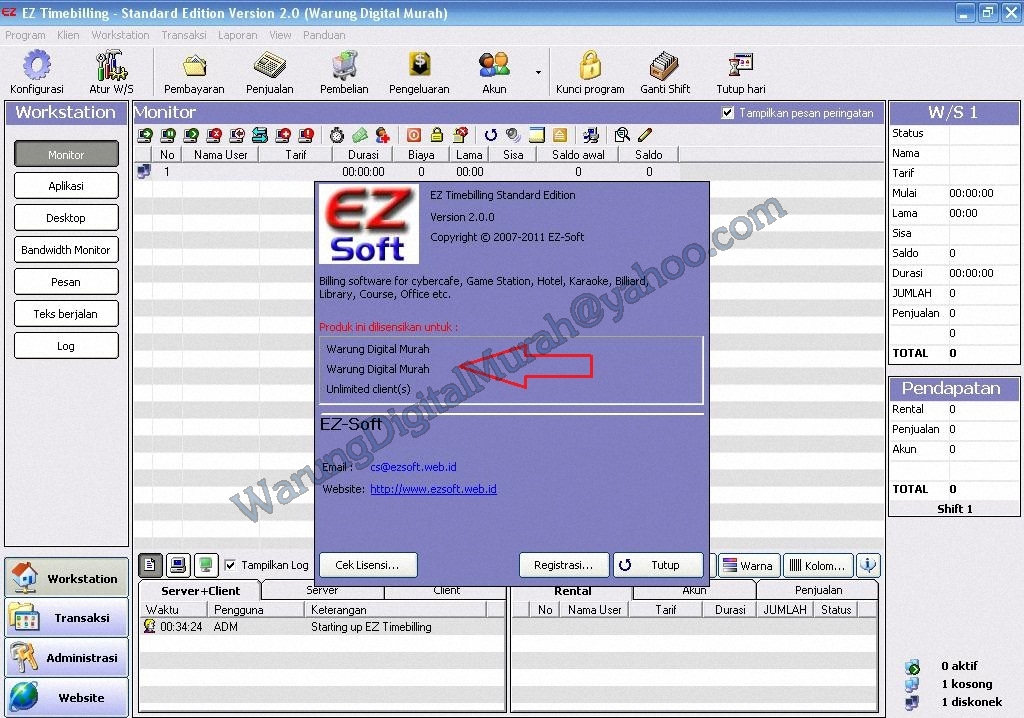
Task: Click the Cek Lisensi button
Action: tap(368, 565)
